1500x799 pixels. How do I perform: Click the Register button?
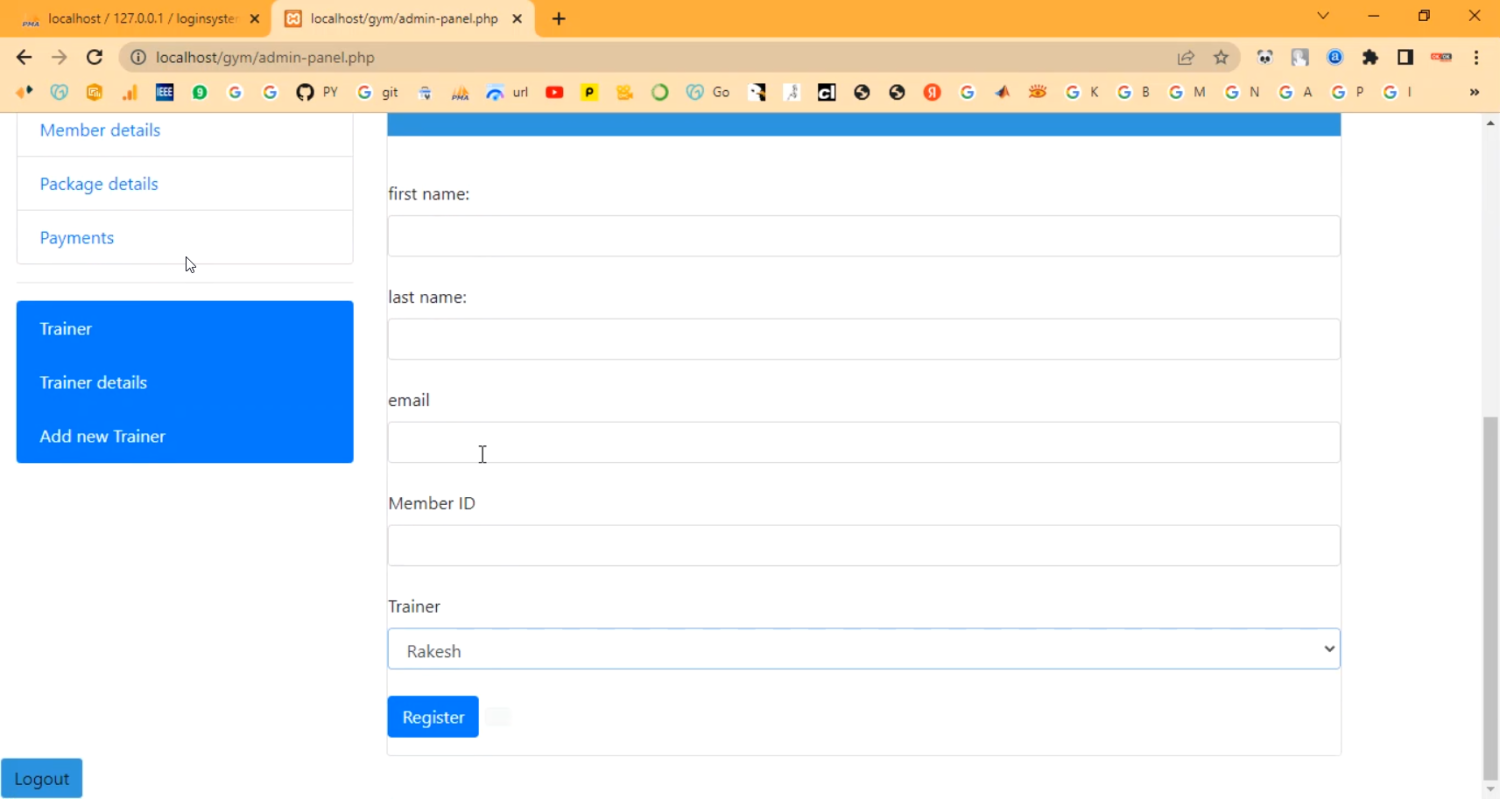(432, 717)
